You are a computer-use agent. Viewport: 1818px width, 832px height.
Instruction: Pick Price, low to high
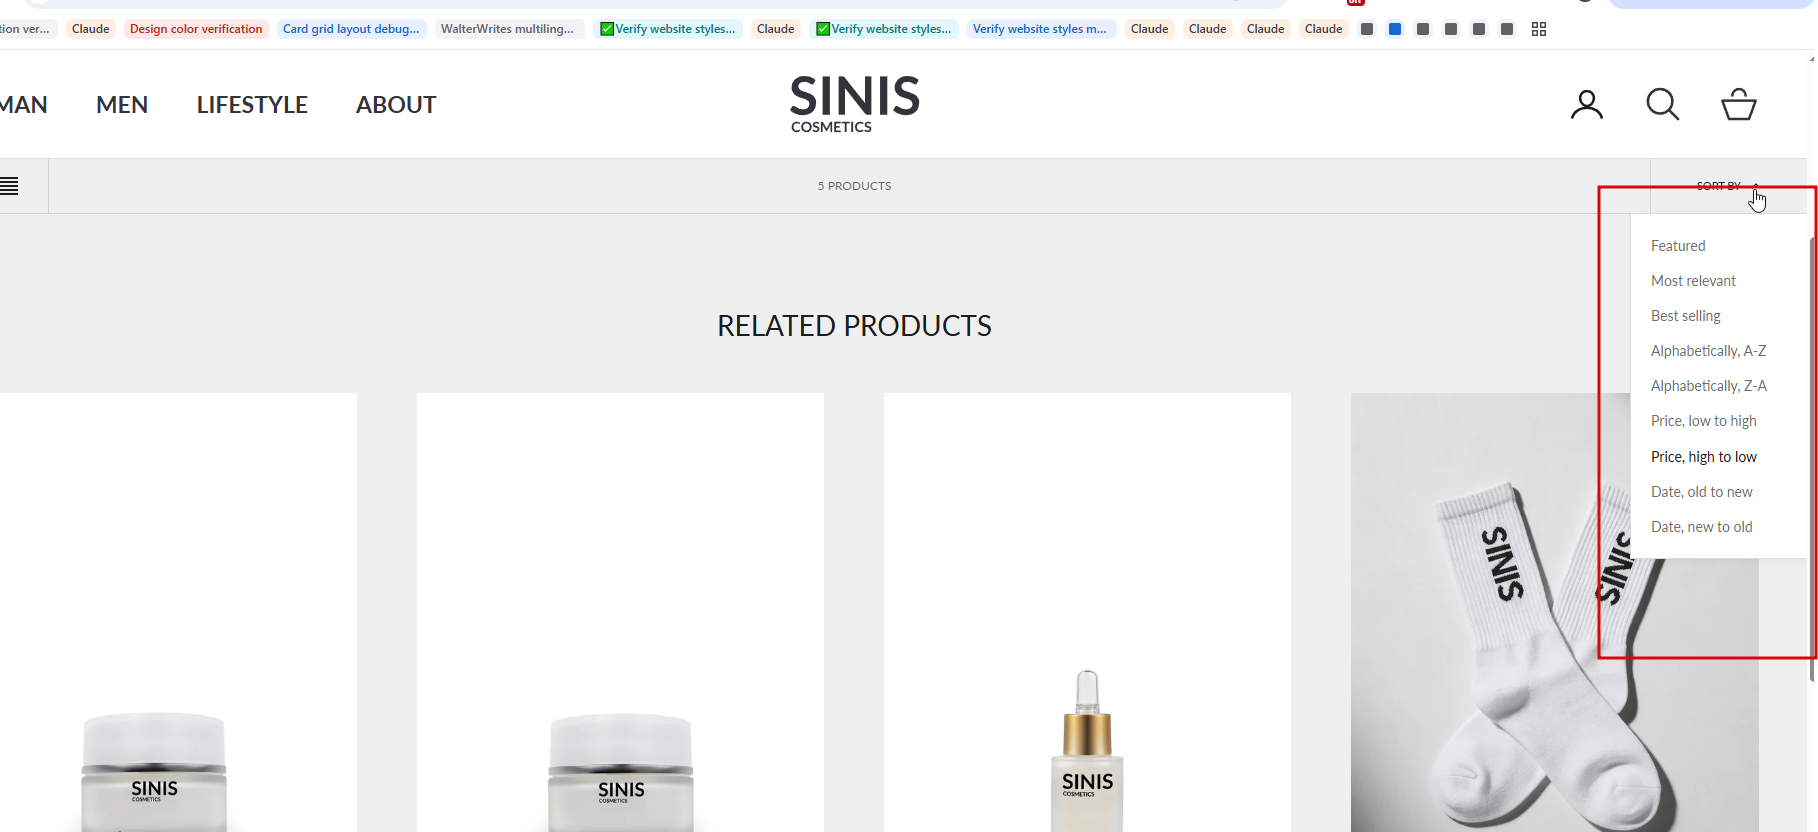click(x=1703, y=421)
